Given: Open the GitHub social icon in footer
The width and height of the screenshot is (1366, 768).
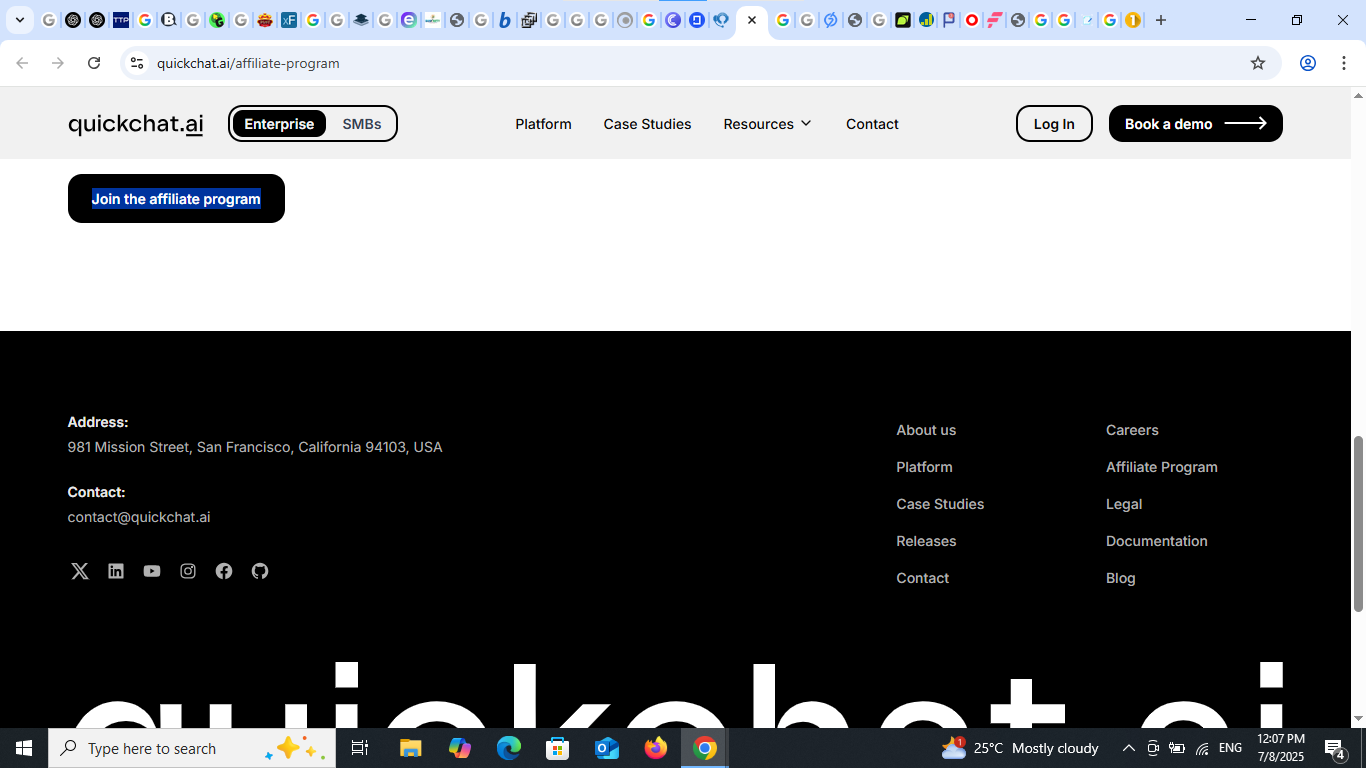Looking at the screenshot, I should pyautogui.click(x=260, y=571).
